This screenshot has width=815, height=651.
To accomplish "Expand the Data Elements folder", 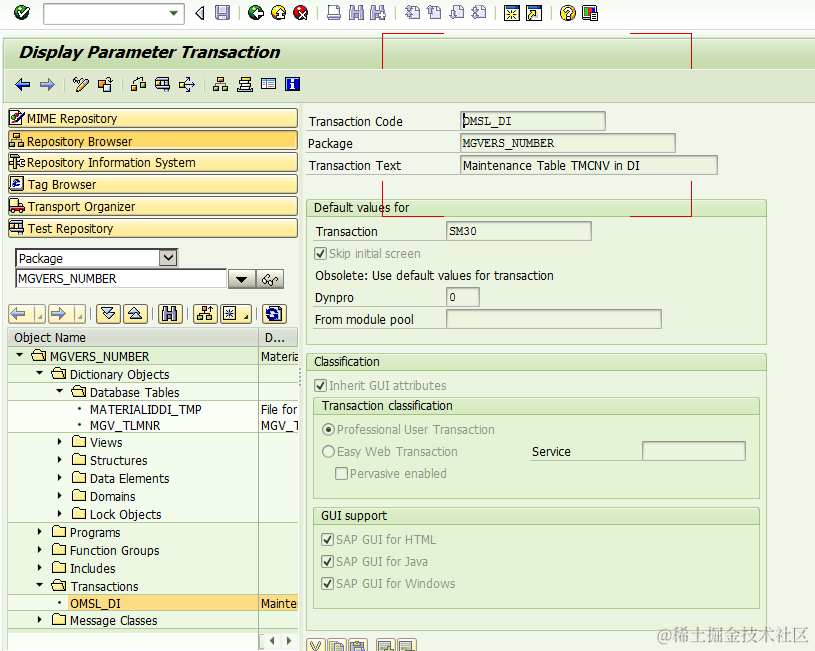I will [x=60, y=477].
